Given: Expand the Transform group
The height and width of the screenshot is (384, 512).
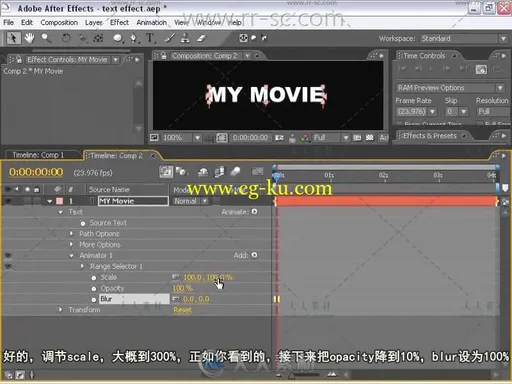Looking at the screenshot, I should click(60, 310).
